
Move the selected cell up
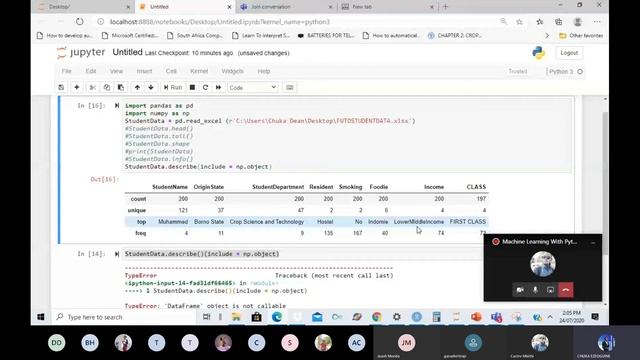coord(137,87)
